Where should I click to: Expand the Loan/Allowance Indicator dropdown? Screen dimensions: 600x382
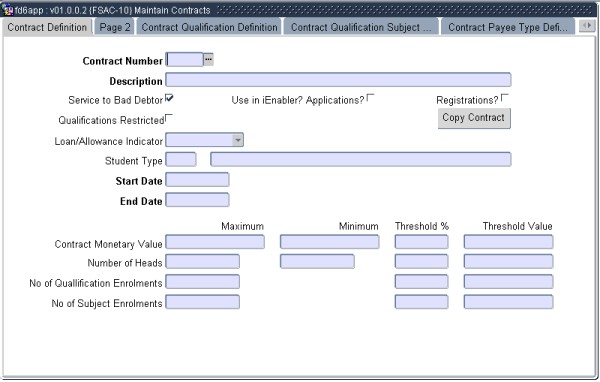238,140
